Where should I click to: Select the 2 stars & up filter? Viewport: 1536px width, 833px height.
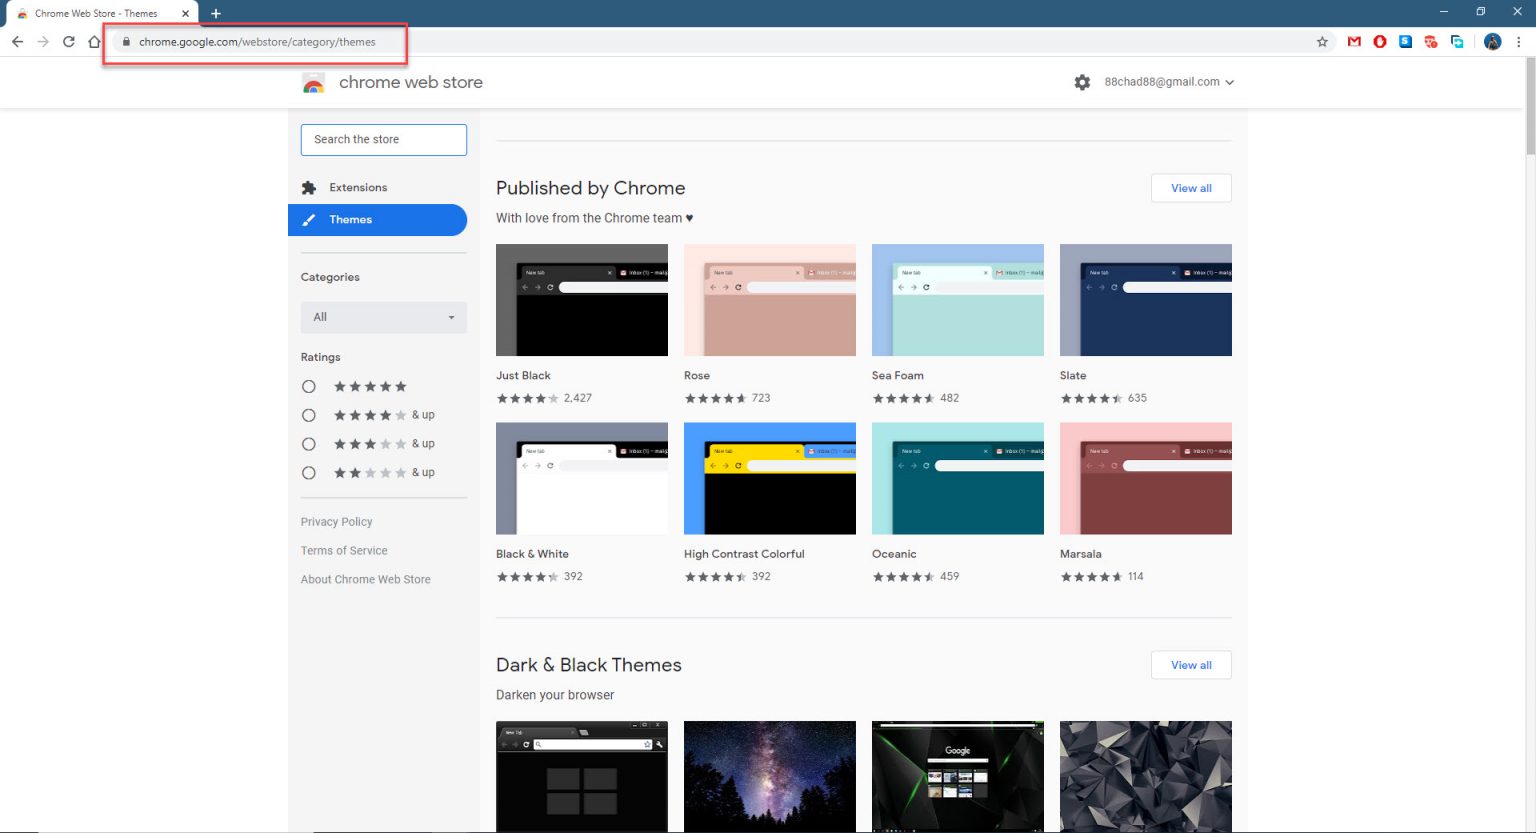click(309, 473)
